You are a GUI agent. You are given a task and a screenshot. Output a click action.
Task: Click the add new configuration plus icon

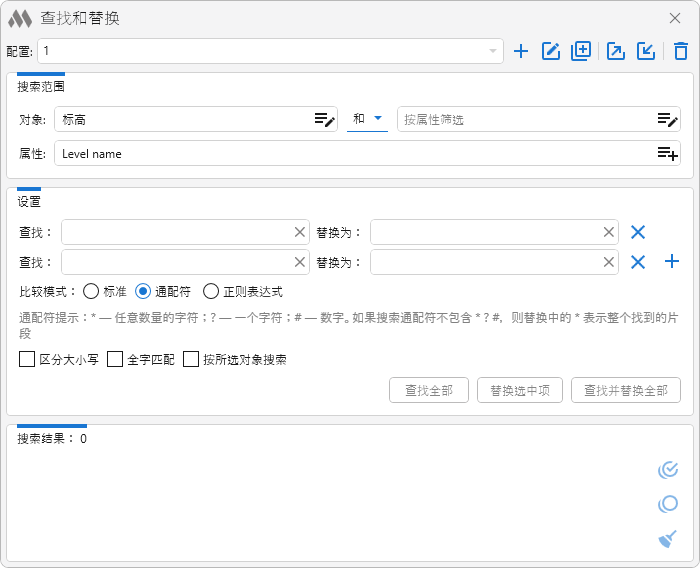click(x=520, y=51)
